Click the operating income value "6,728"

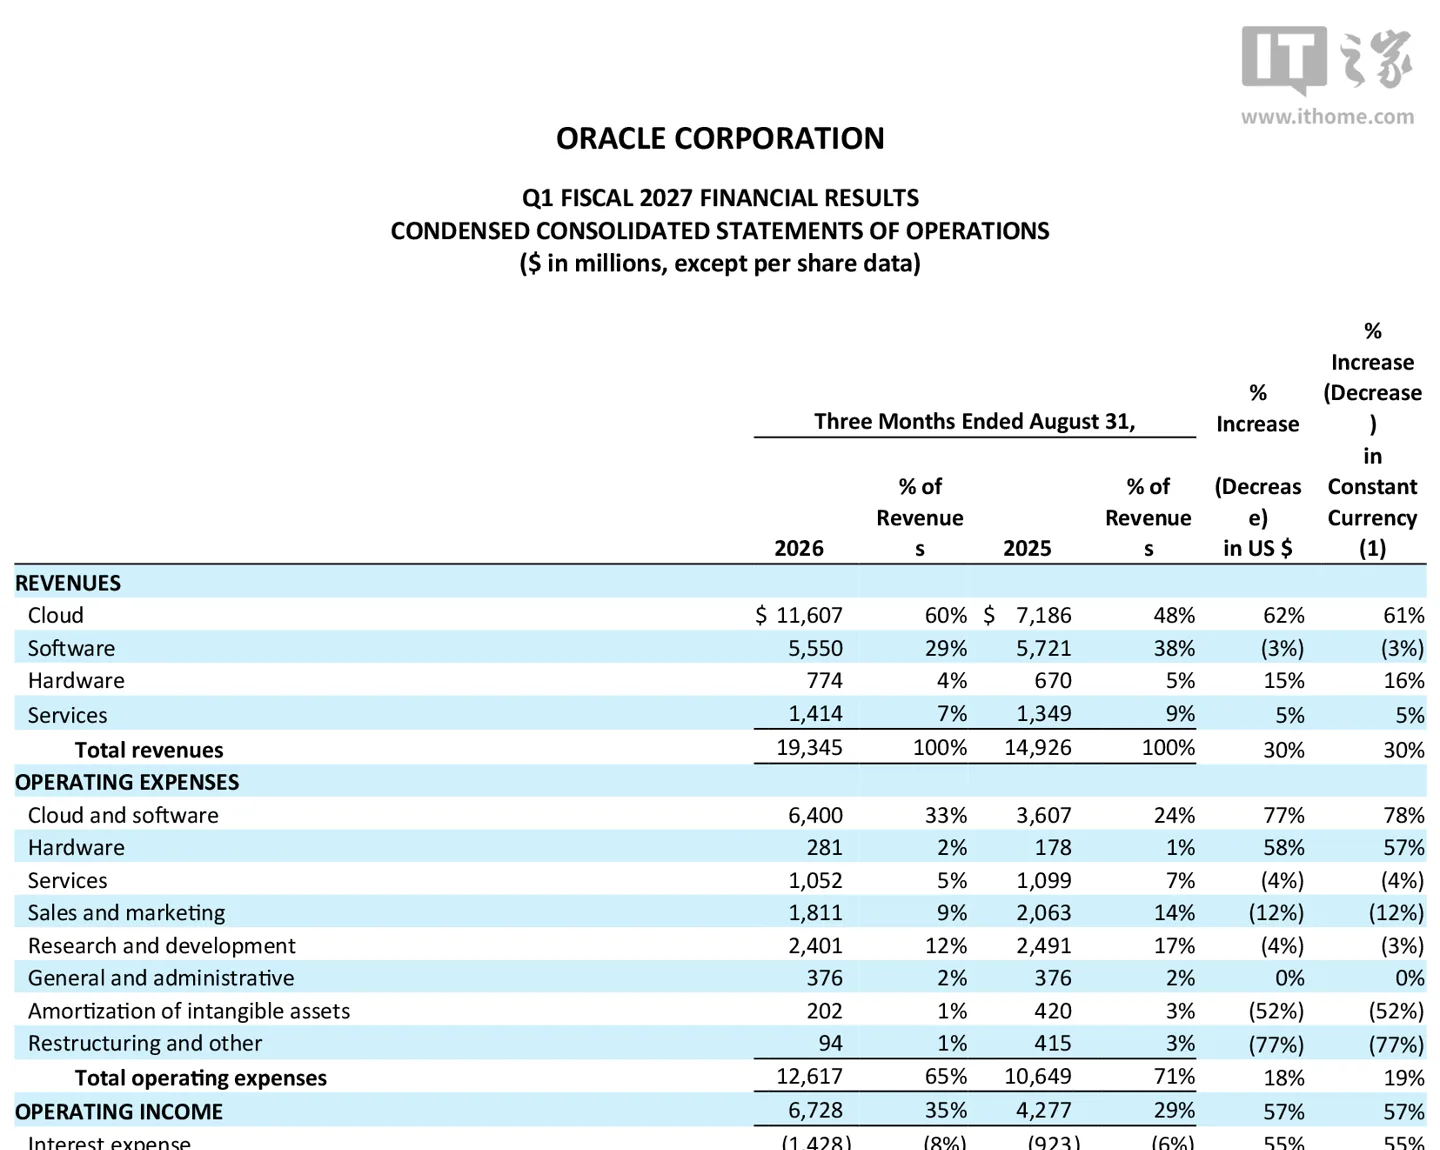pyautogui.click(x=815, y=1110)
